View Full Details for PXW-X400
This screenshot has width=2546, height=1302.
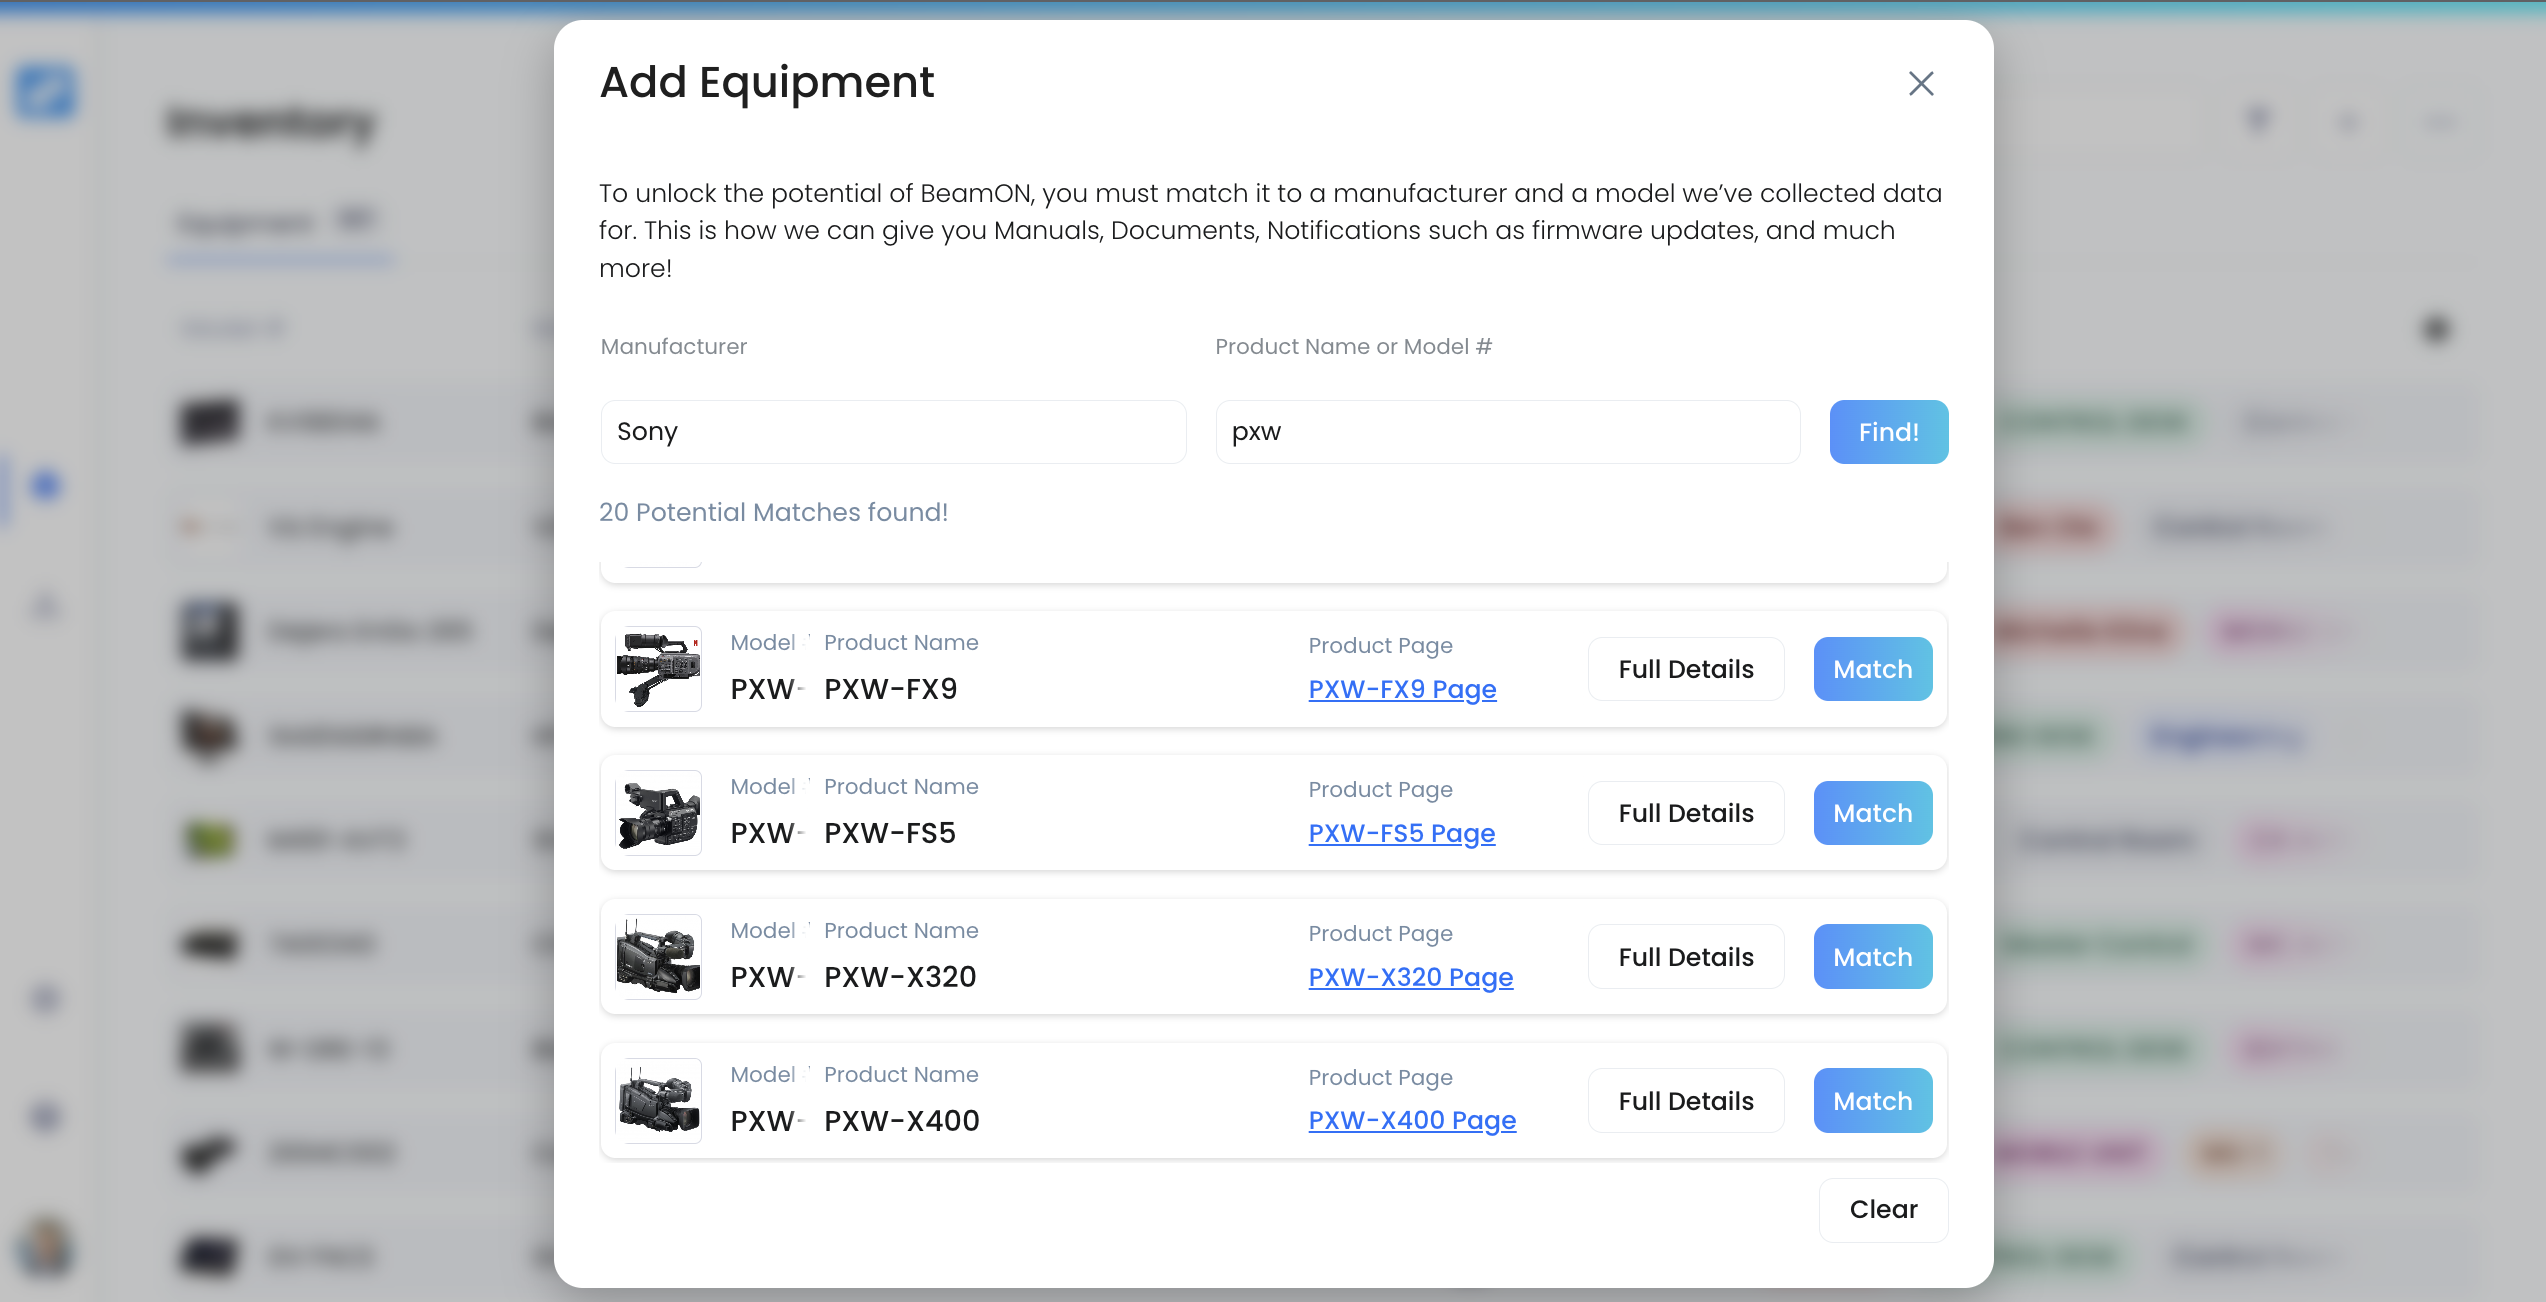click(1685, 1101)
